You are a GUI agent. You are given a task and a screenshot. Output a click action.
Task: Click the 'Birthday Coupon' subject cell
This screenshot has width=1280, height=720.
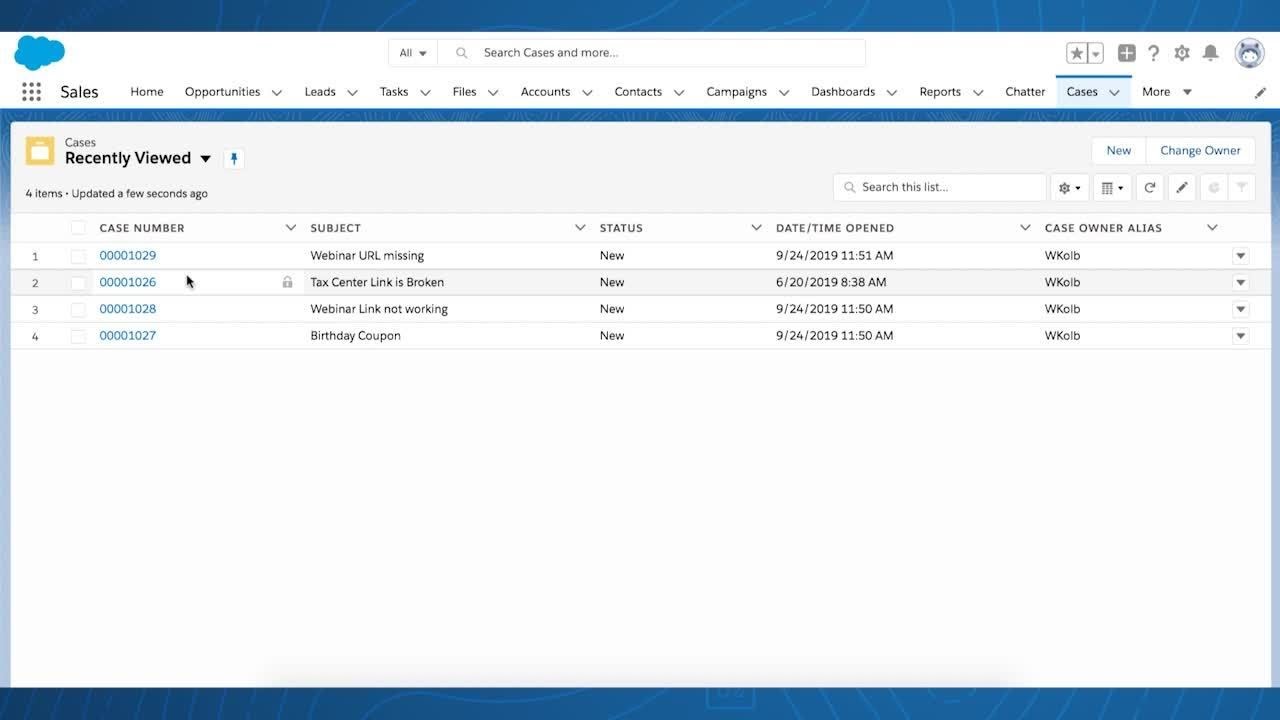click(355, 336)
